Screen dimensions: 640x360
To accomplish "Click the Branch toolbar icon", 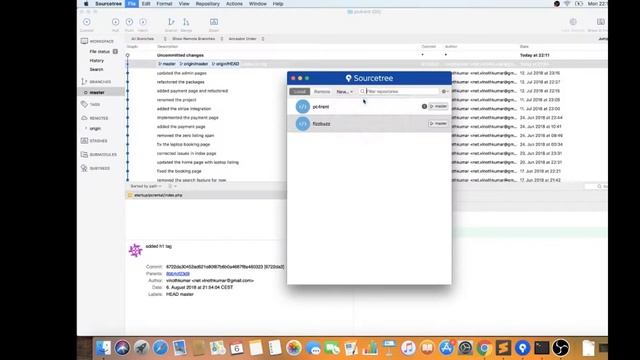I will (x=171, y=22).
